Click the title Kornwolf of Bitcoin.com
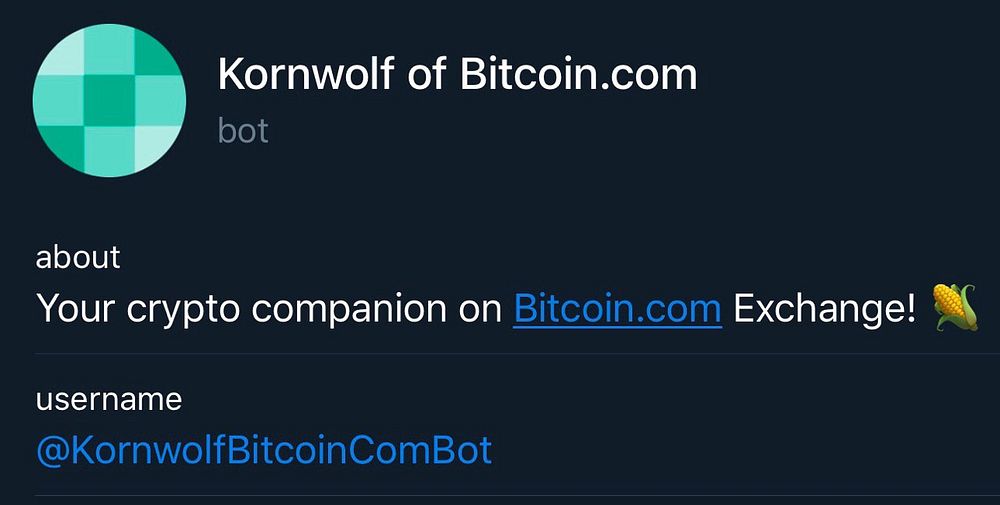The height and width of the screenshot is (505, 1000). tap(457, 76)
